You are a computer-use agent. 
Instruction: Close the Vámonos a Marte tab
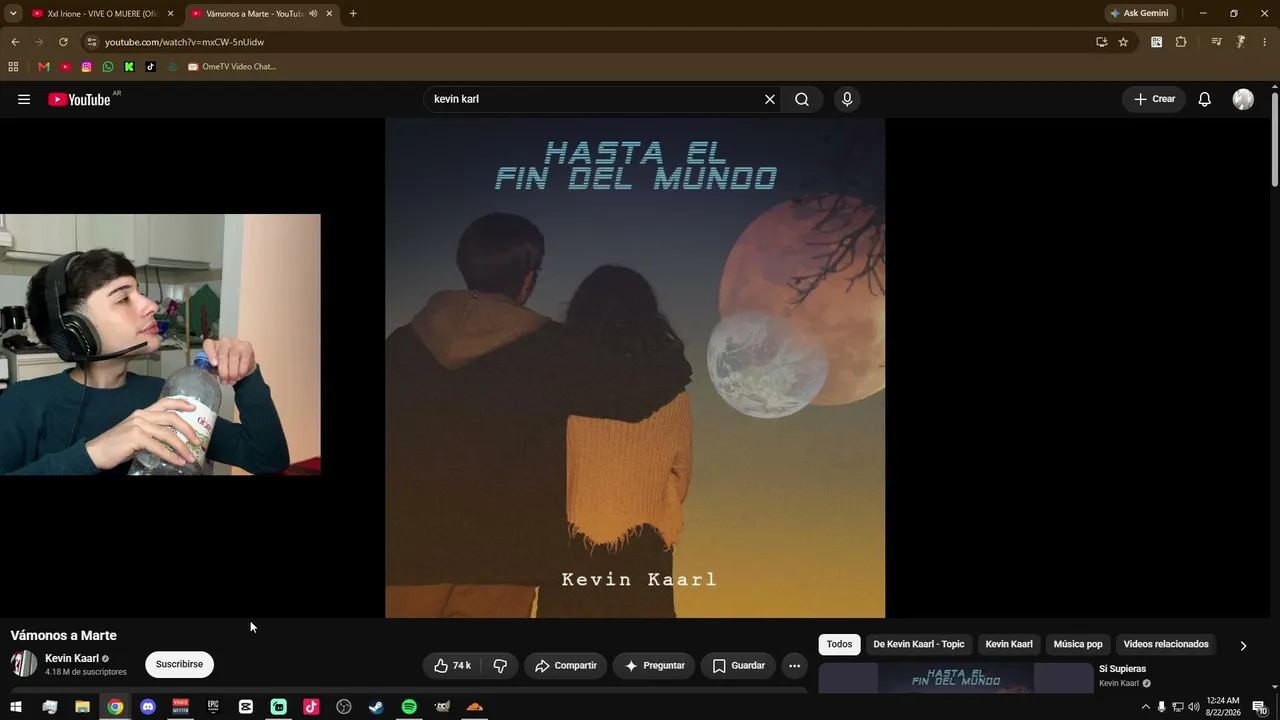point(329,14)
